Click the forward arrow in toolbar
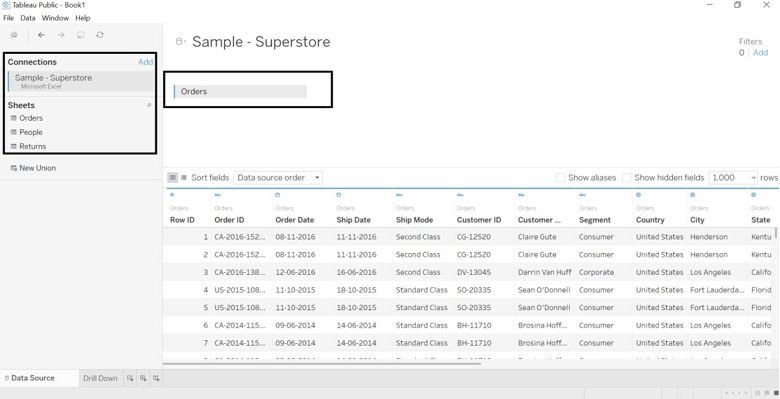780x399 pixels. point(61,35)
